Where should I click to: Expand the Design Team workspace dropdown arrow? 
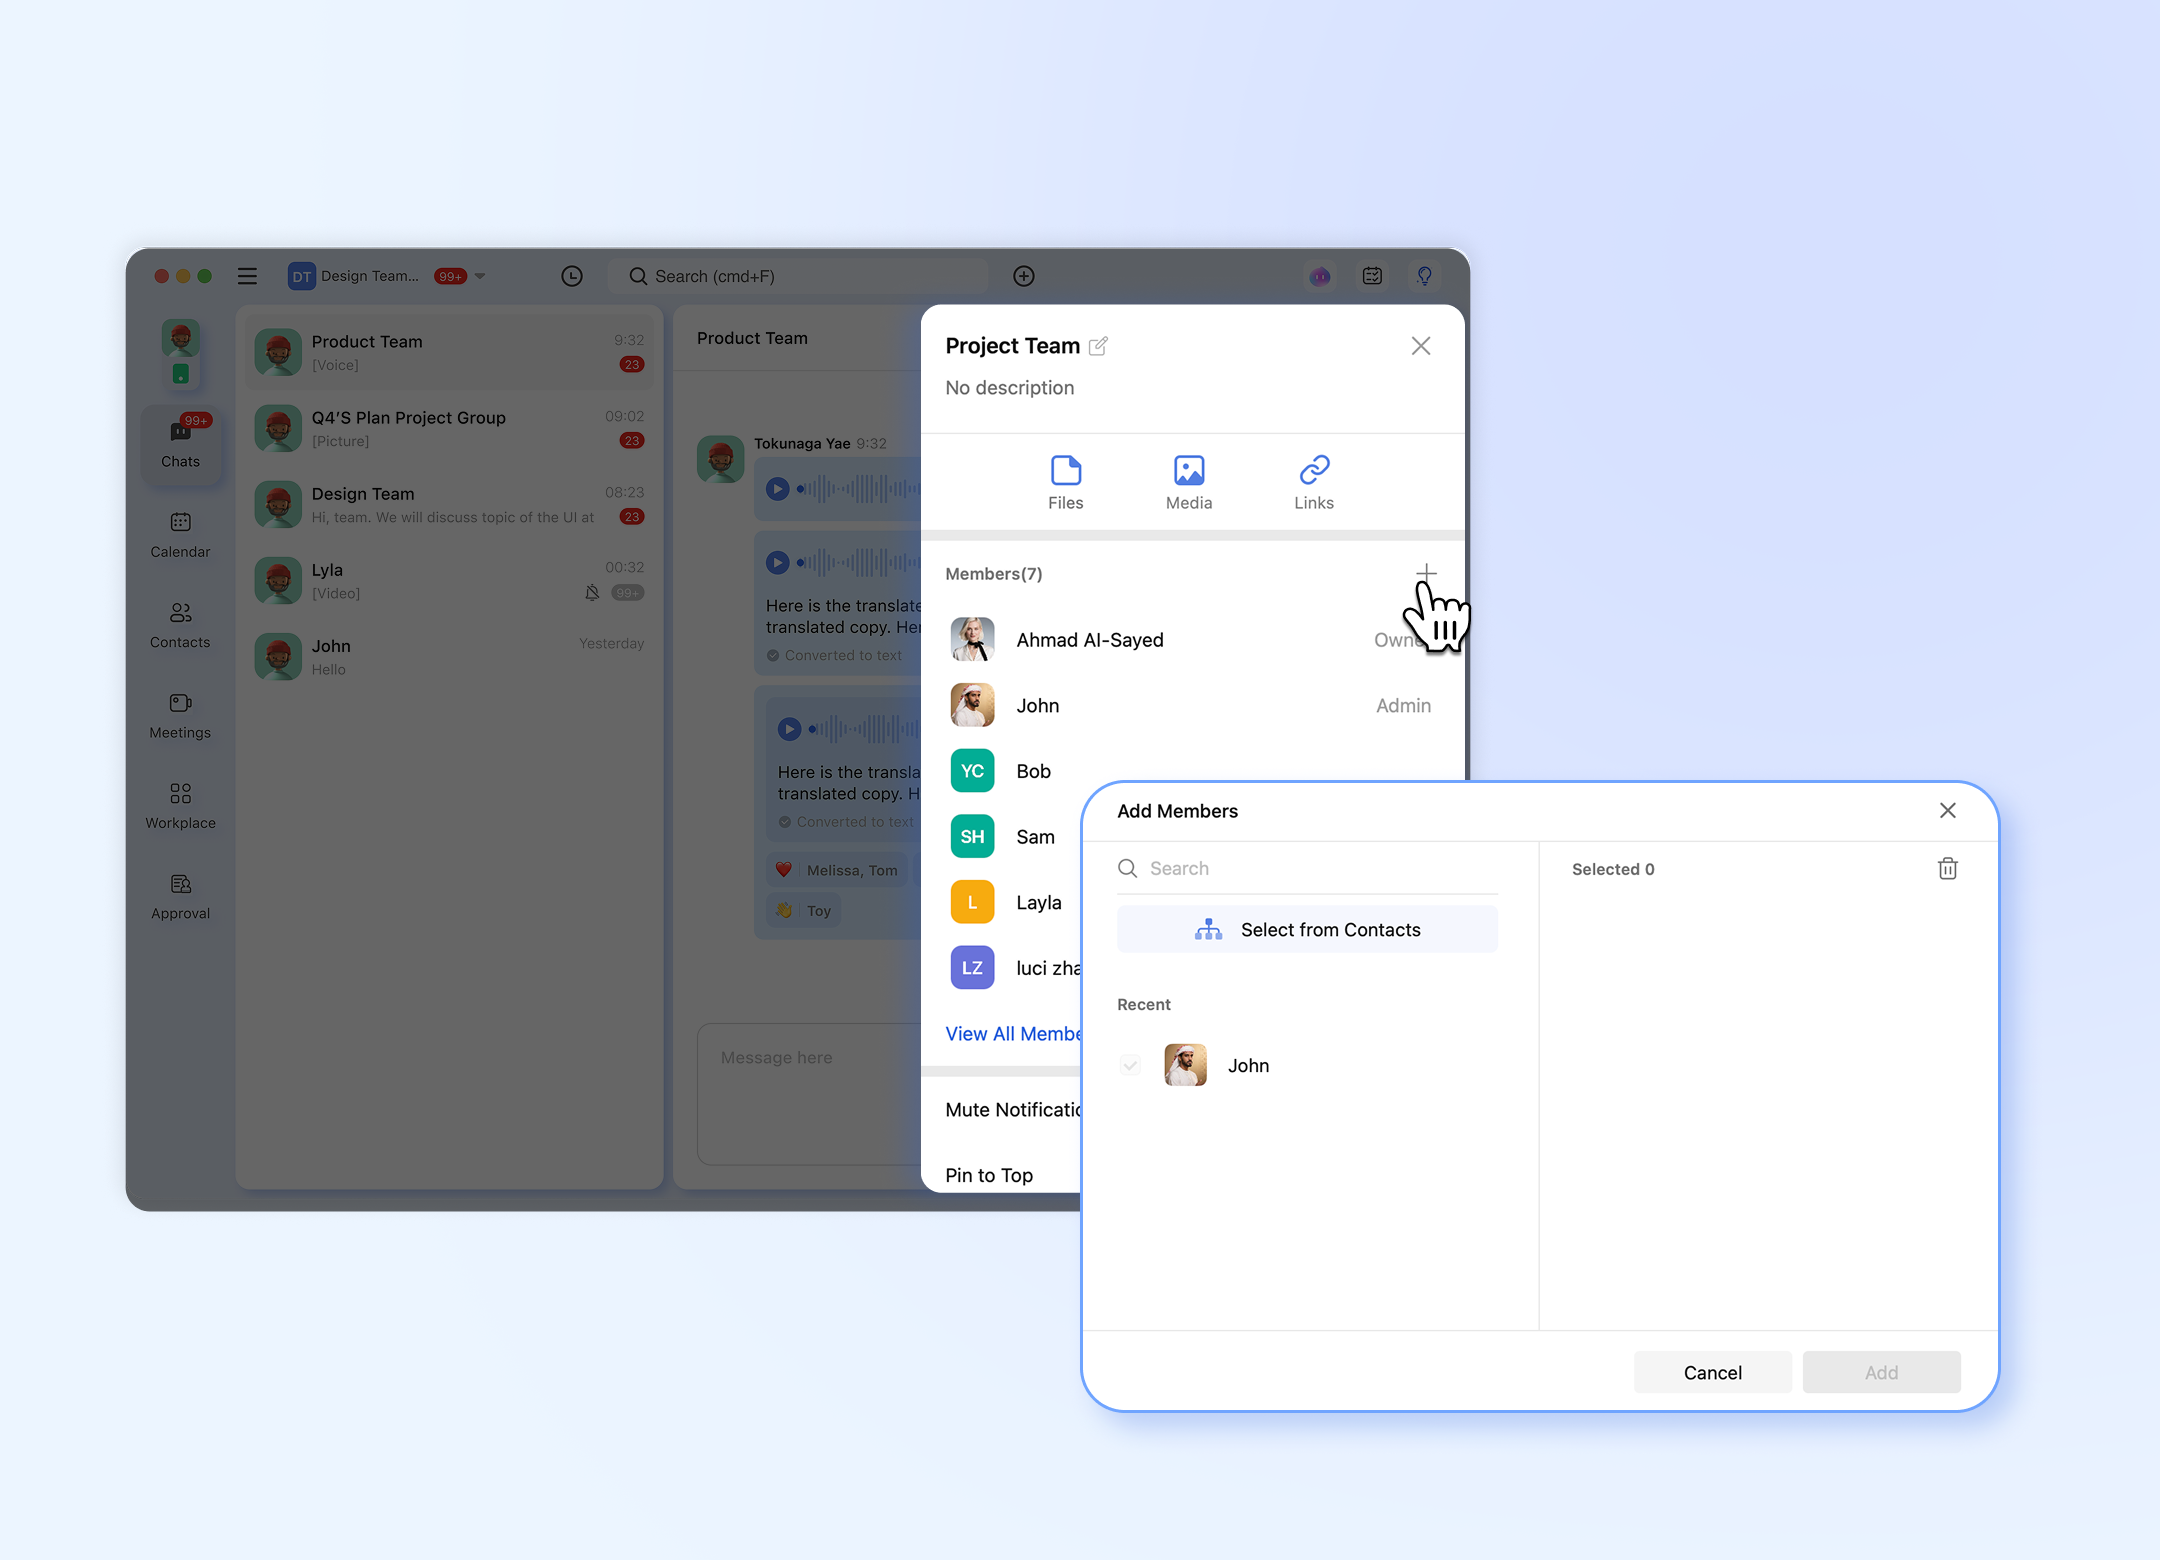tap(481, 276)
